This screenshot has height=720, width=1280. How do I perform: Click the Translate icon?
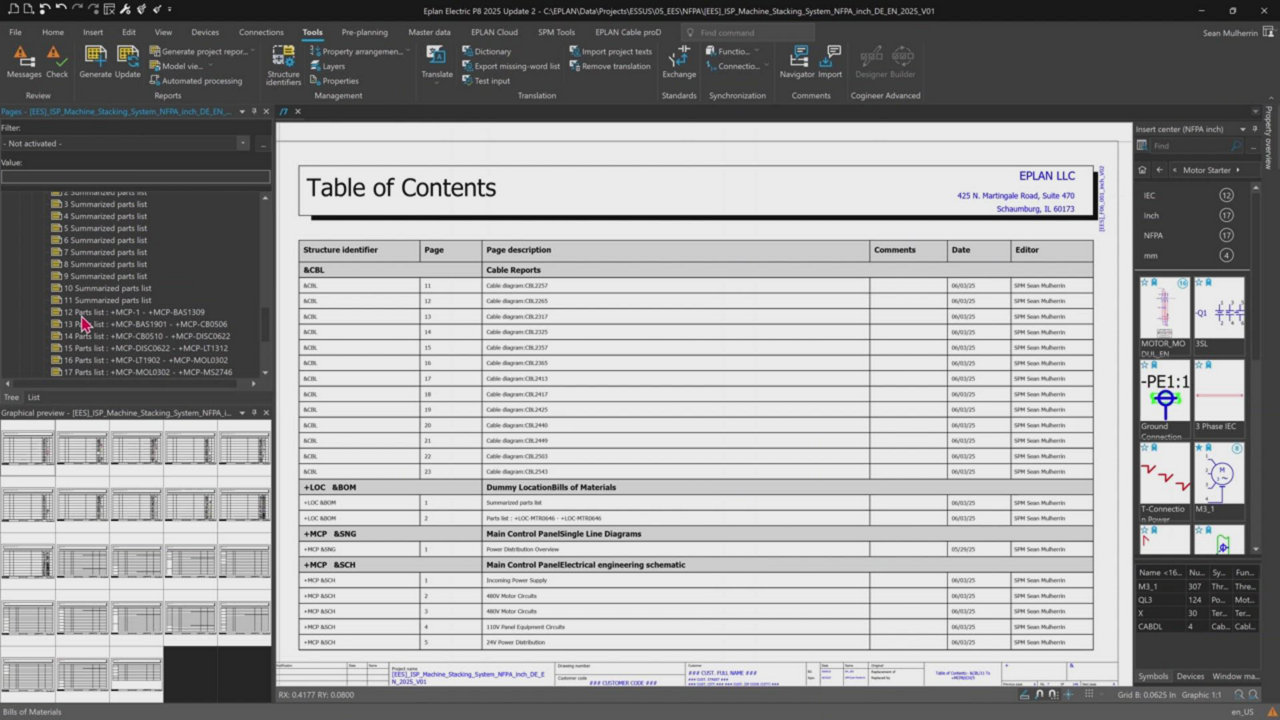coord(437,60)
